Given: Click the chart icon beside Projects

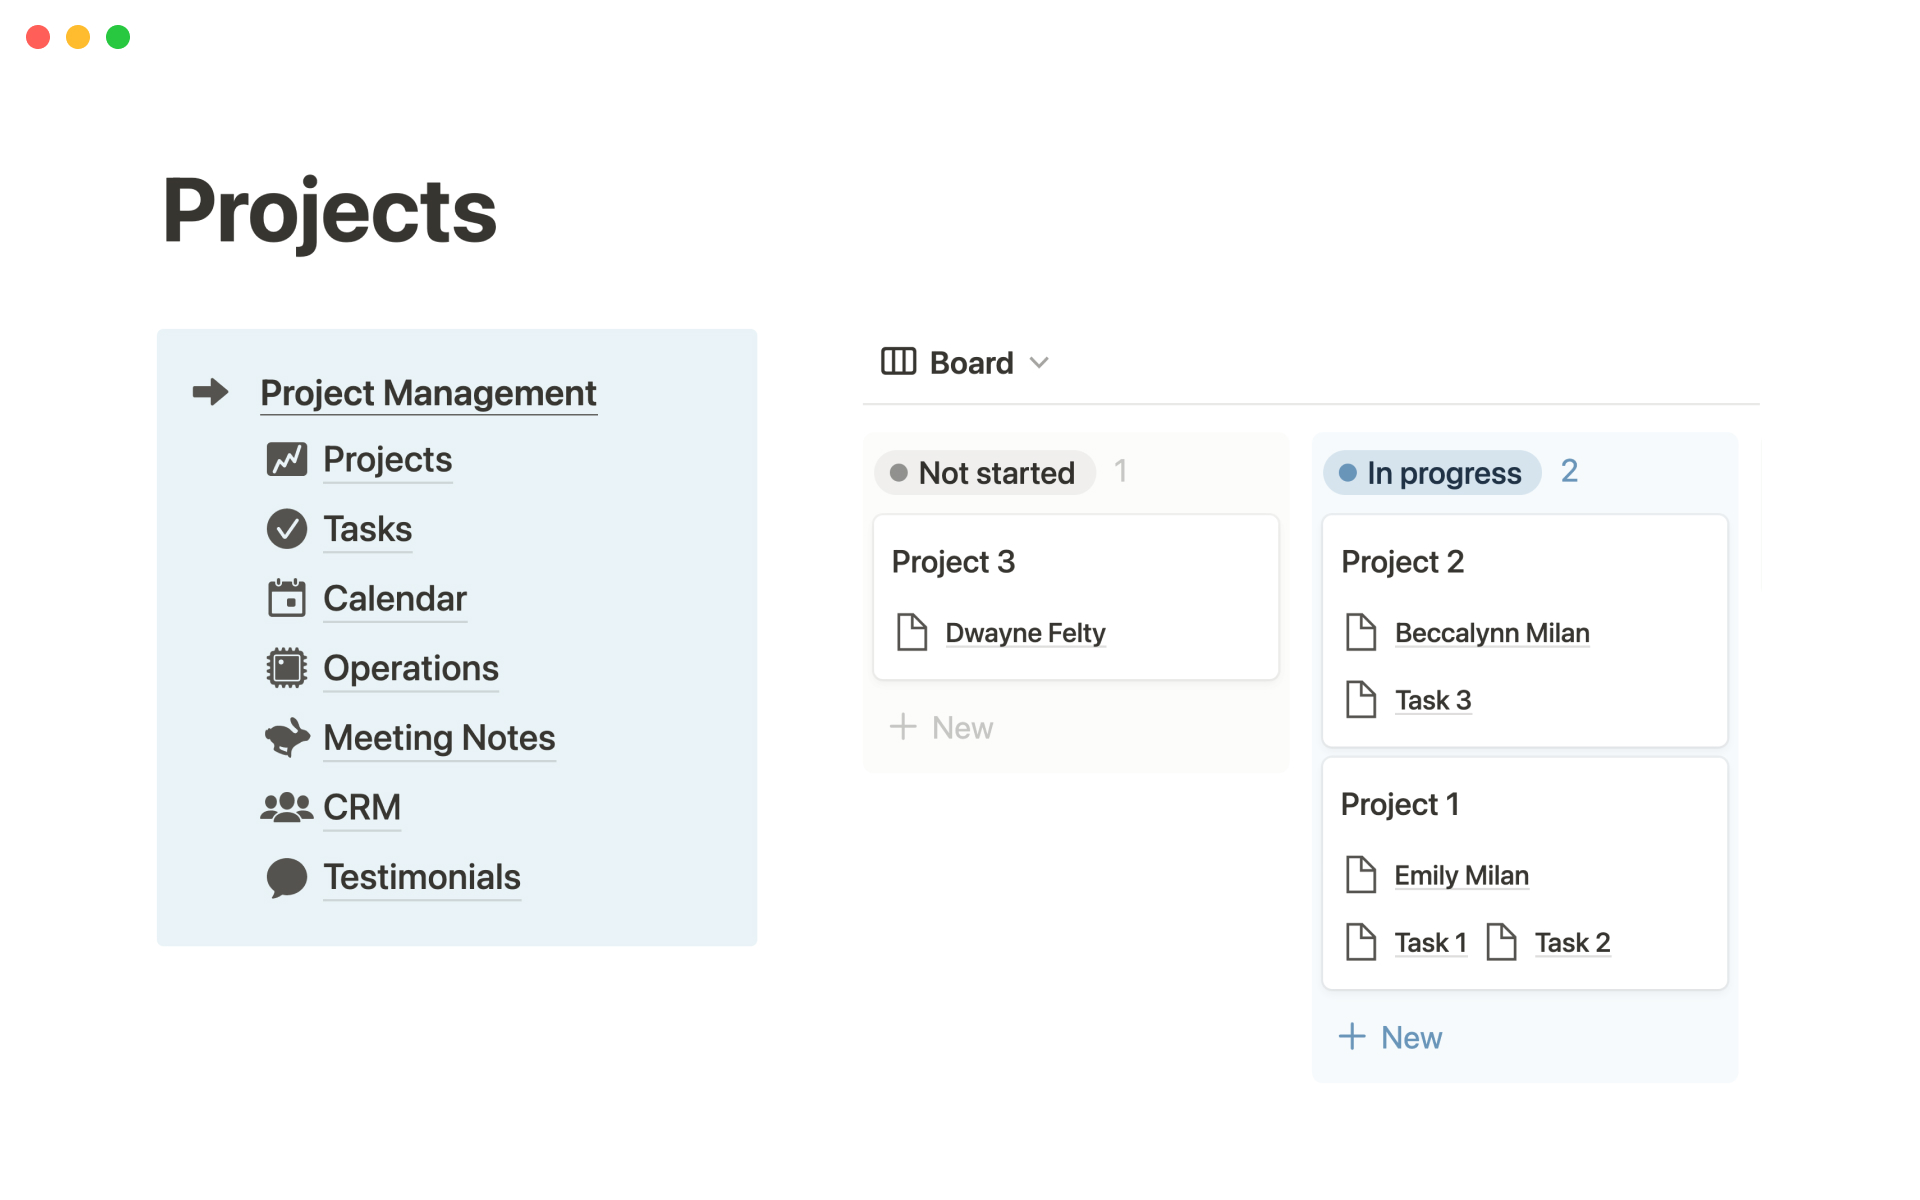Looking at the screenshot, I should pos(287,460).
